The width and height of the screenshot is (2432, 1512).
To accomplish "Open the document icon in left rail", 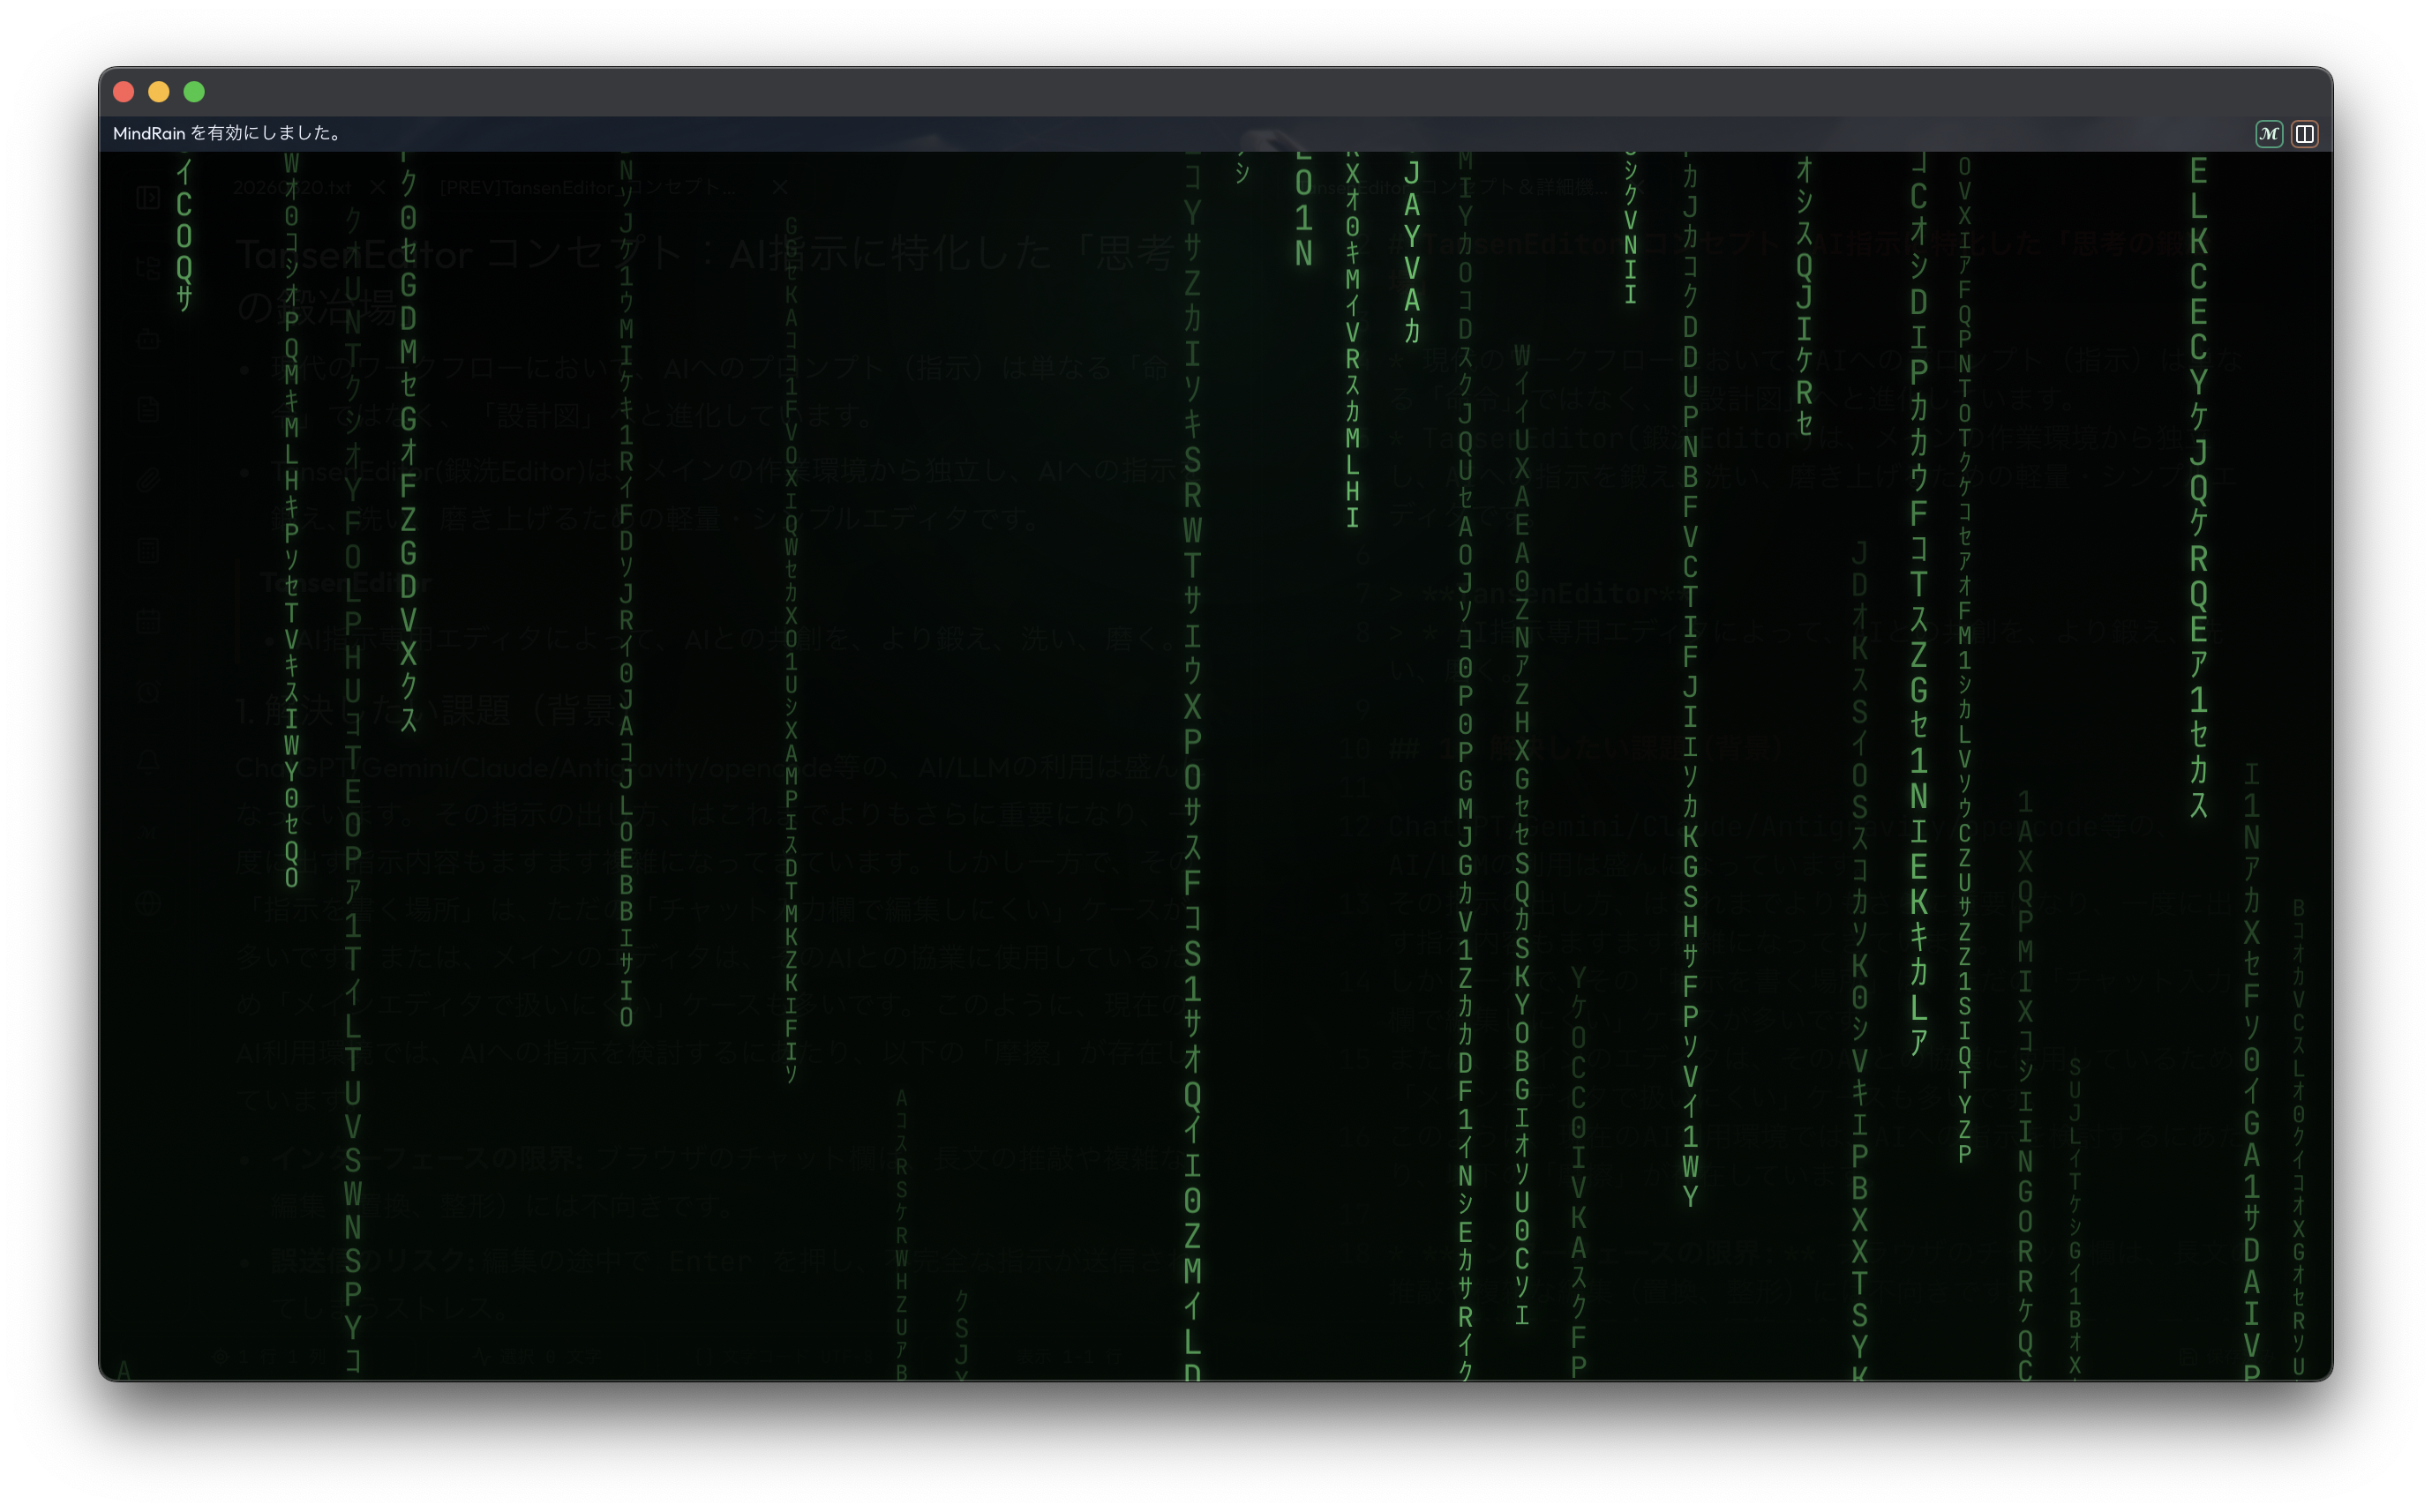I will pyautogui.click(x=149, y=409).
